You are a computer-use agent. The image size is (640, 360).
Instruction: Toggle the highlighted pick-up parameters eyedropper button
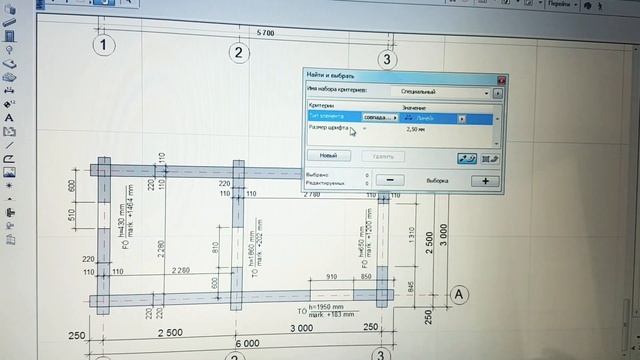coord(467,159)
